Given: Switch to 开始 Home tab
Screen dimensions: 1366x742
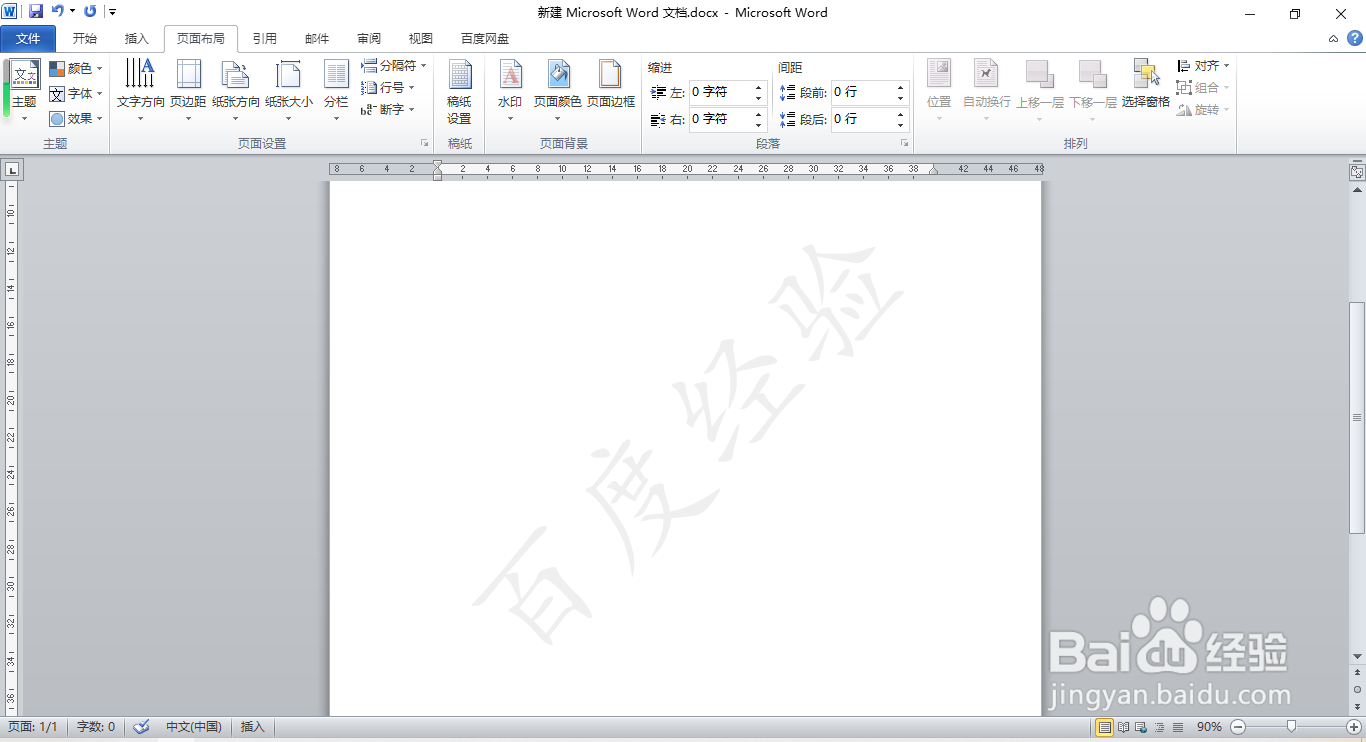Looking at the screenshot, I should coord(85,39).
